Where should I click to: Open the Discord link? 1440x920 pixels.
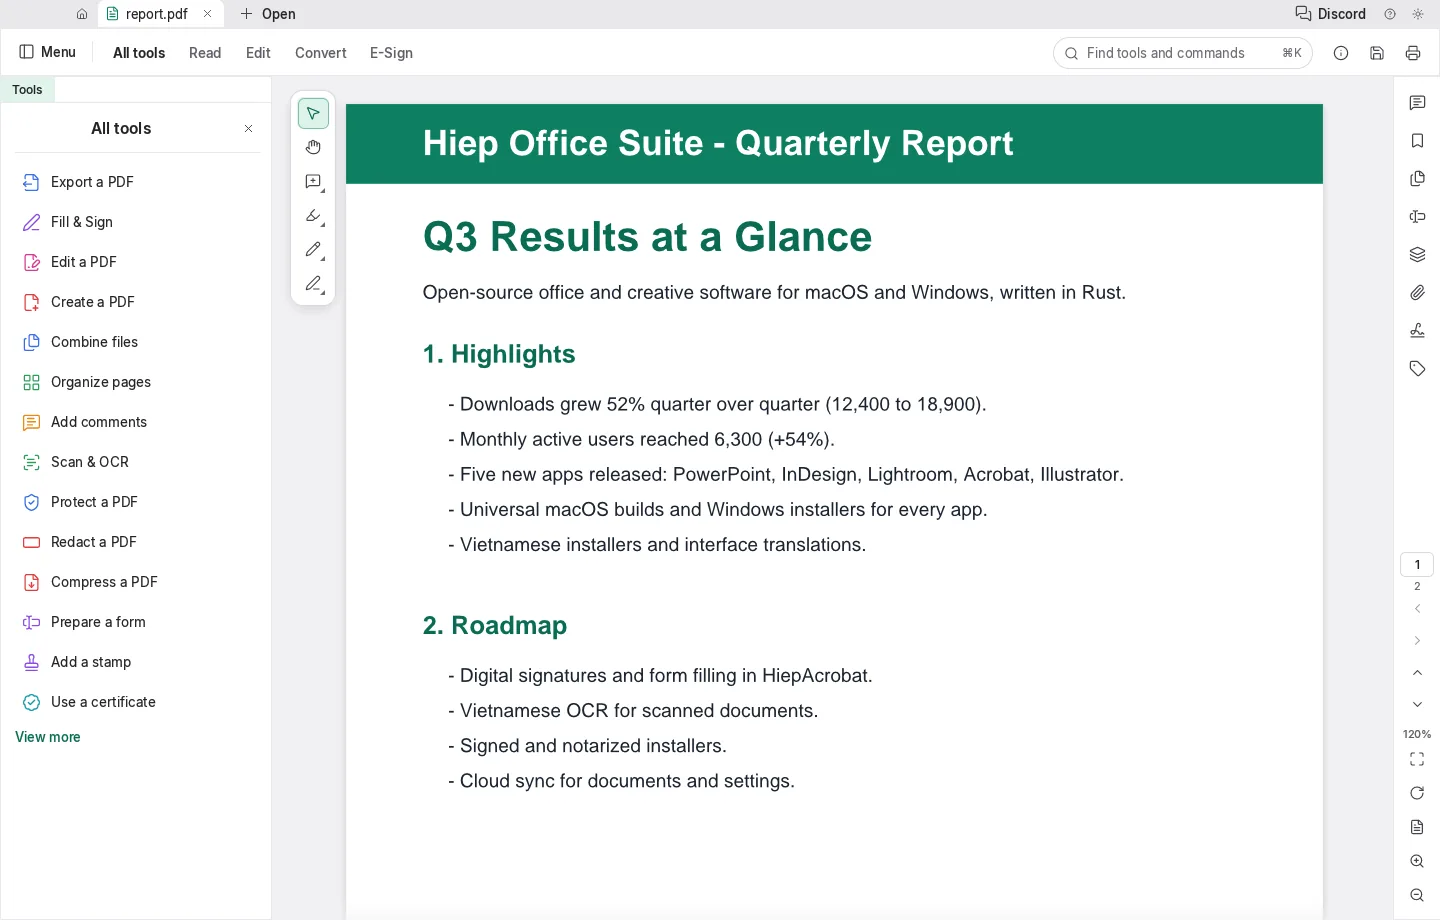pyautogui.click(x=1331, y=14)
